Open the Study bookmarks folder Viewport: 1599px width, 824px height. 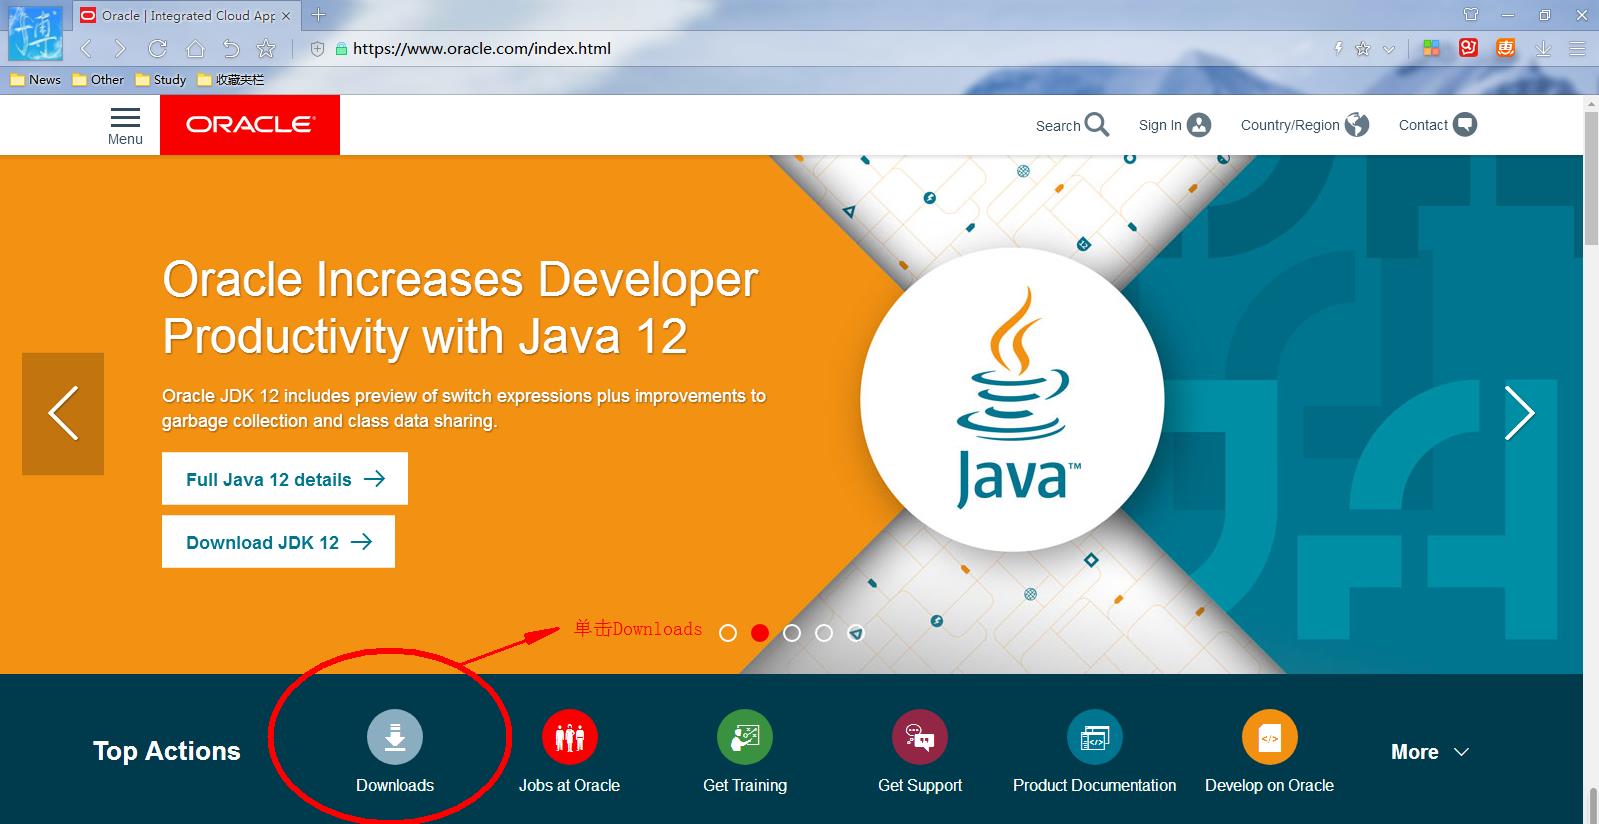[x=161, y=80]
